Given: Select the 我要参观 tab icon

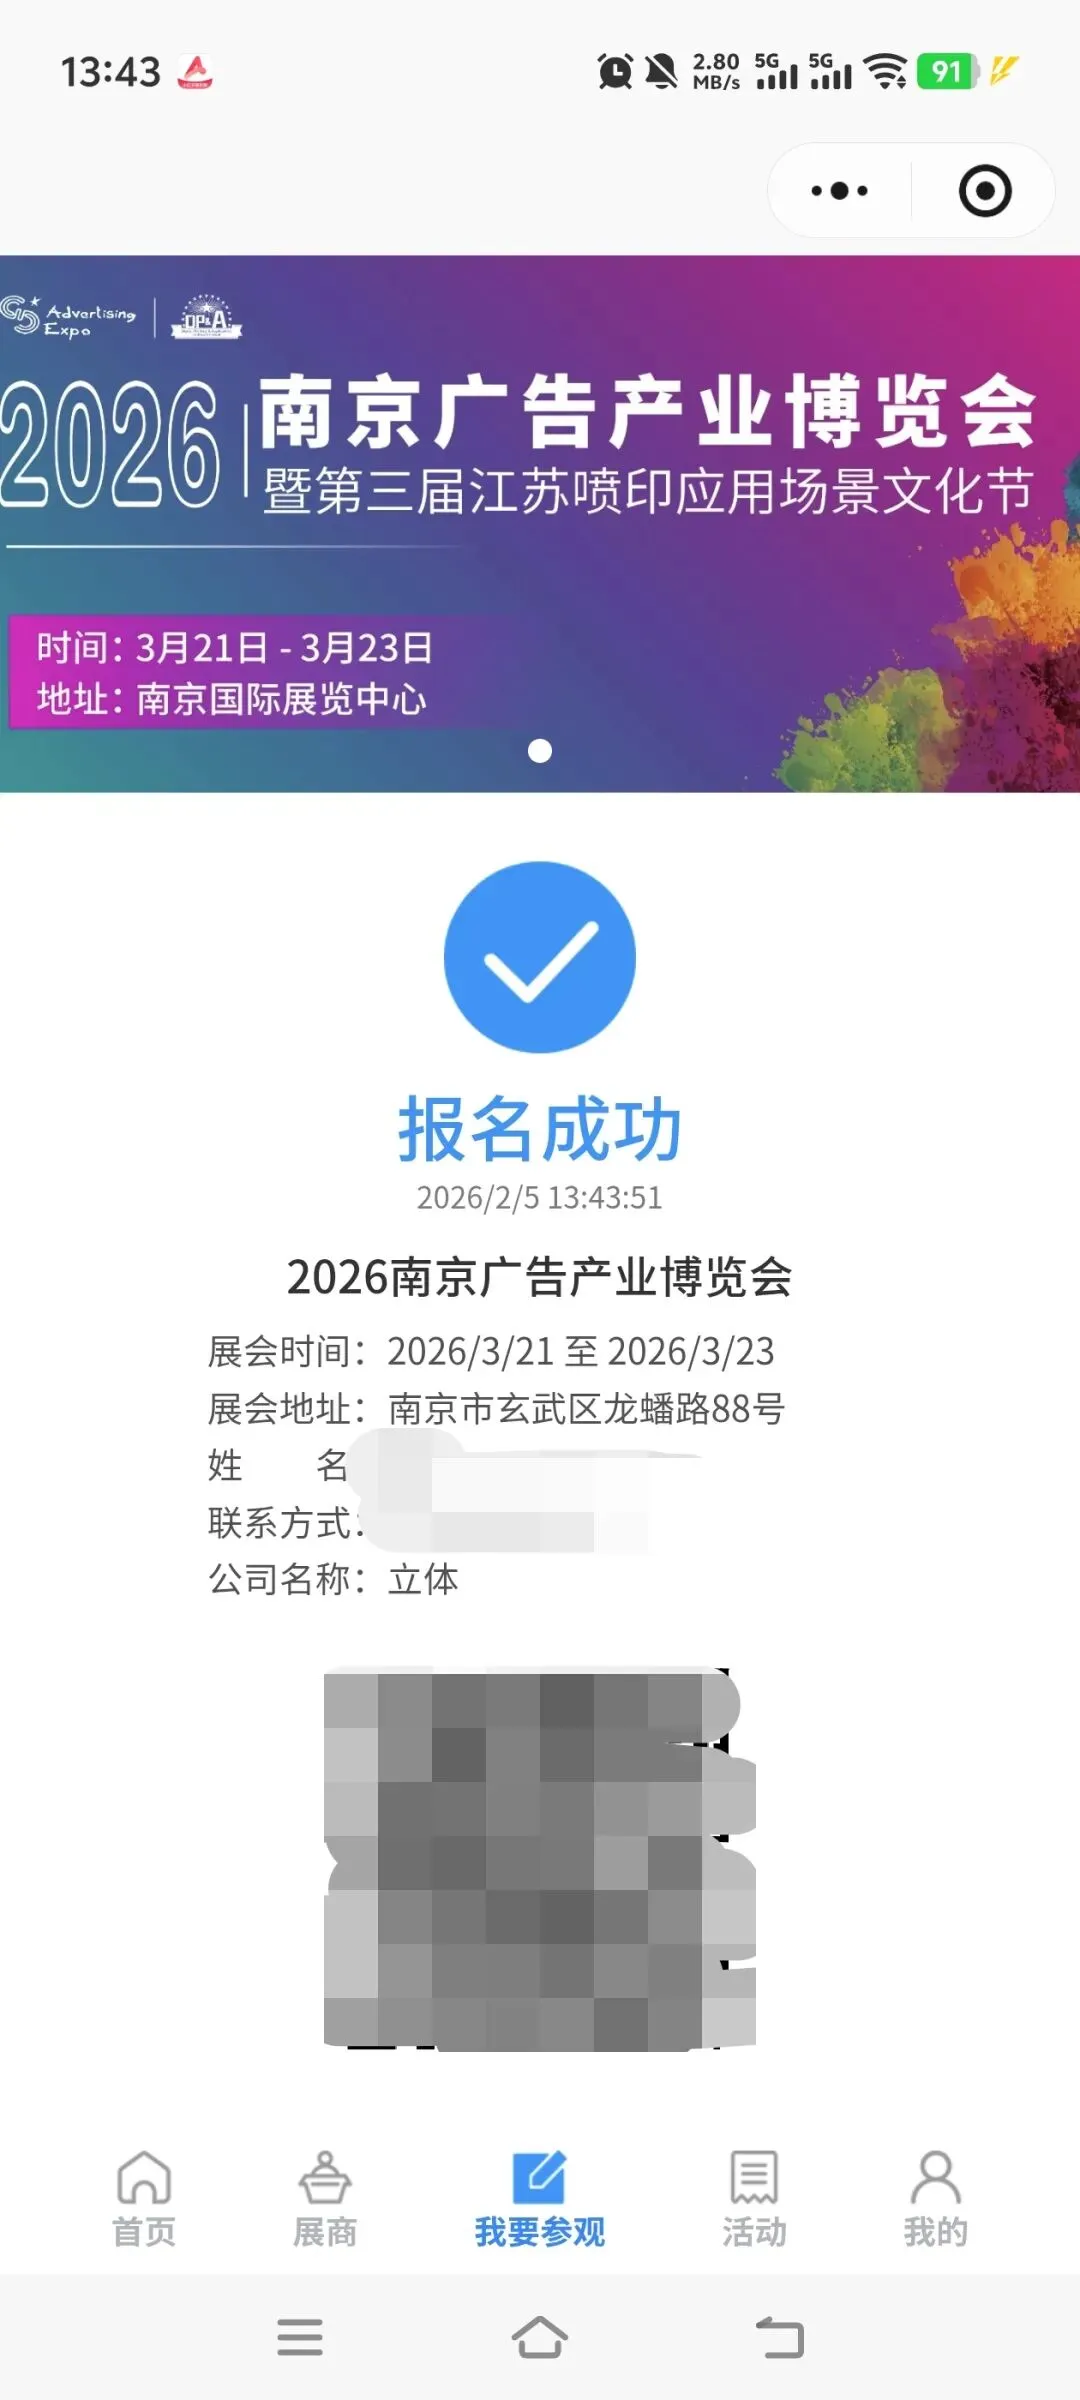Looking at the screenshot, I should [x=540, y=2178].
